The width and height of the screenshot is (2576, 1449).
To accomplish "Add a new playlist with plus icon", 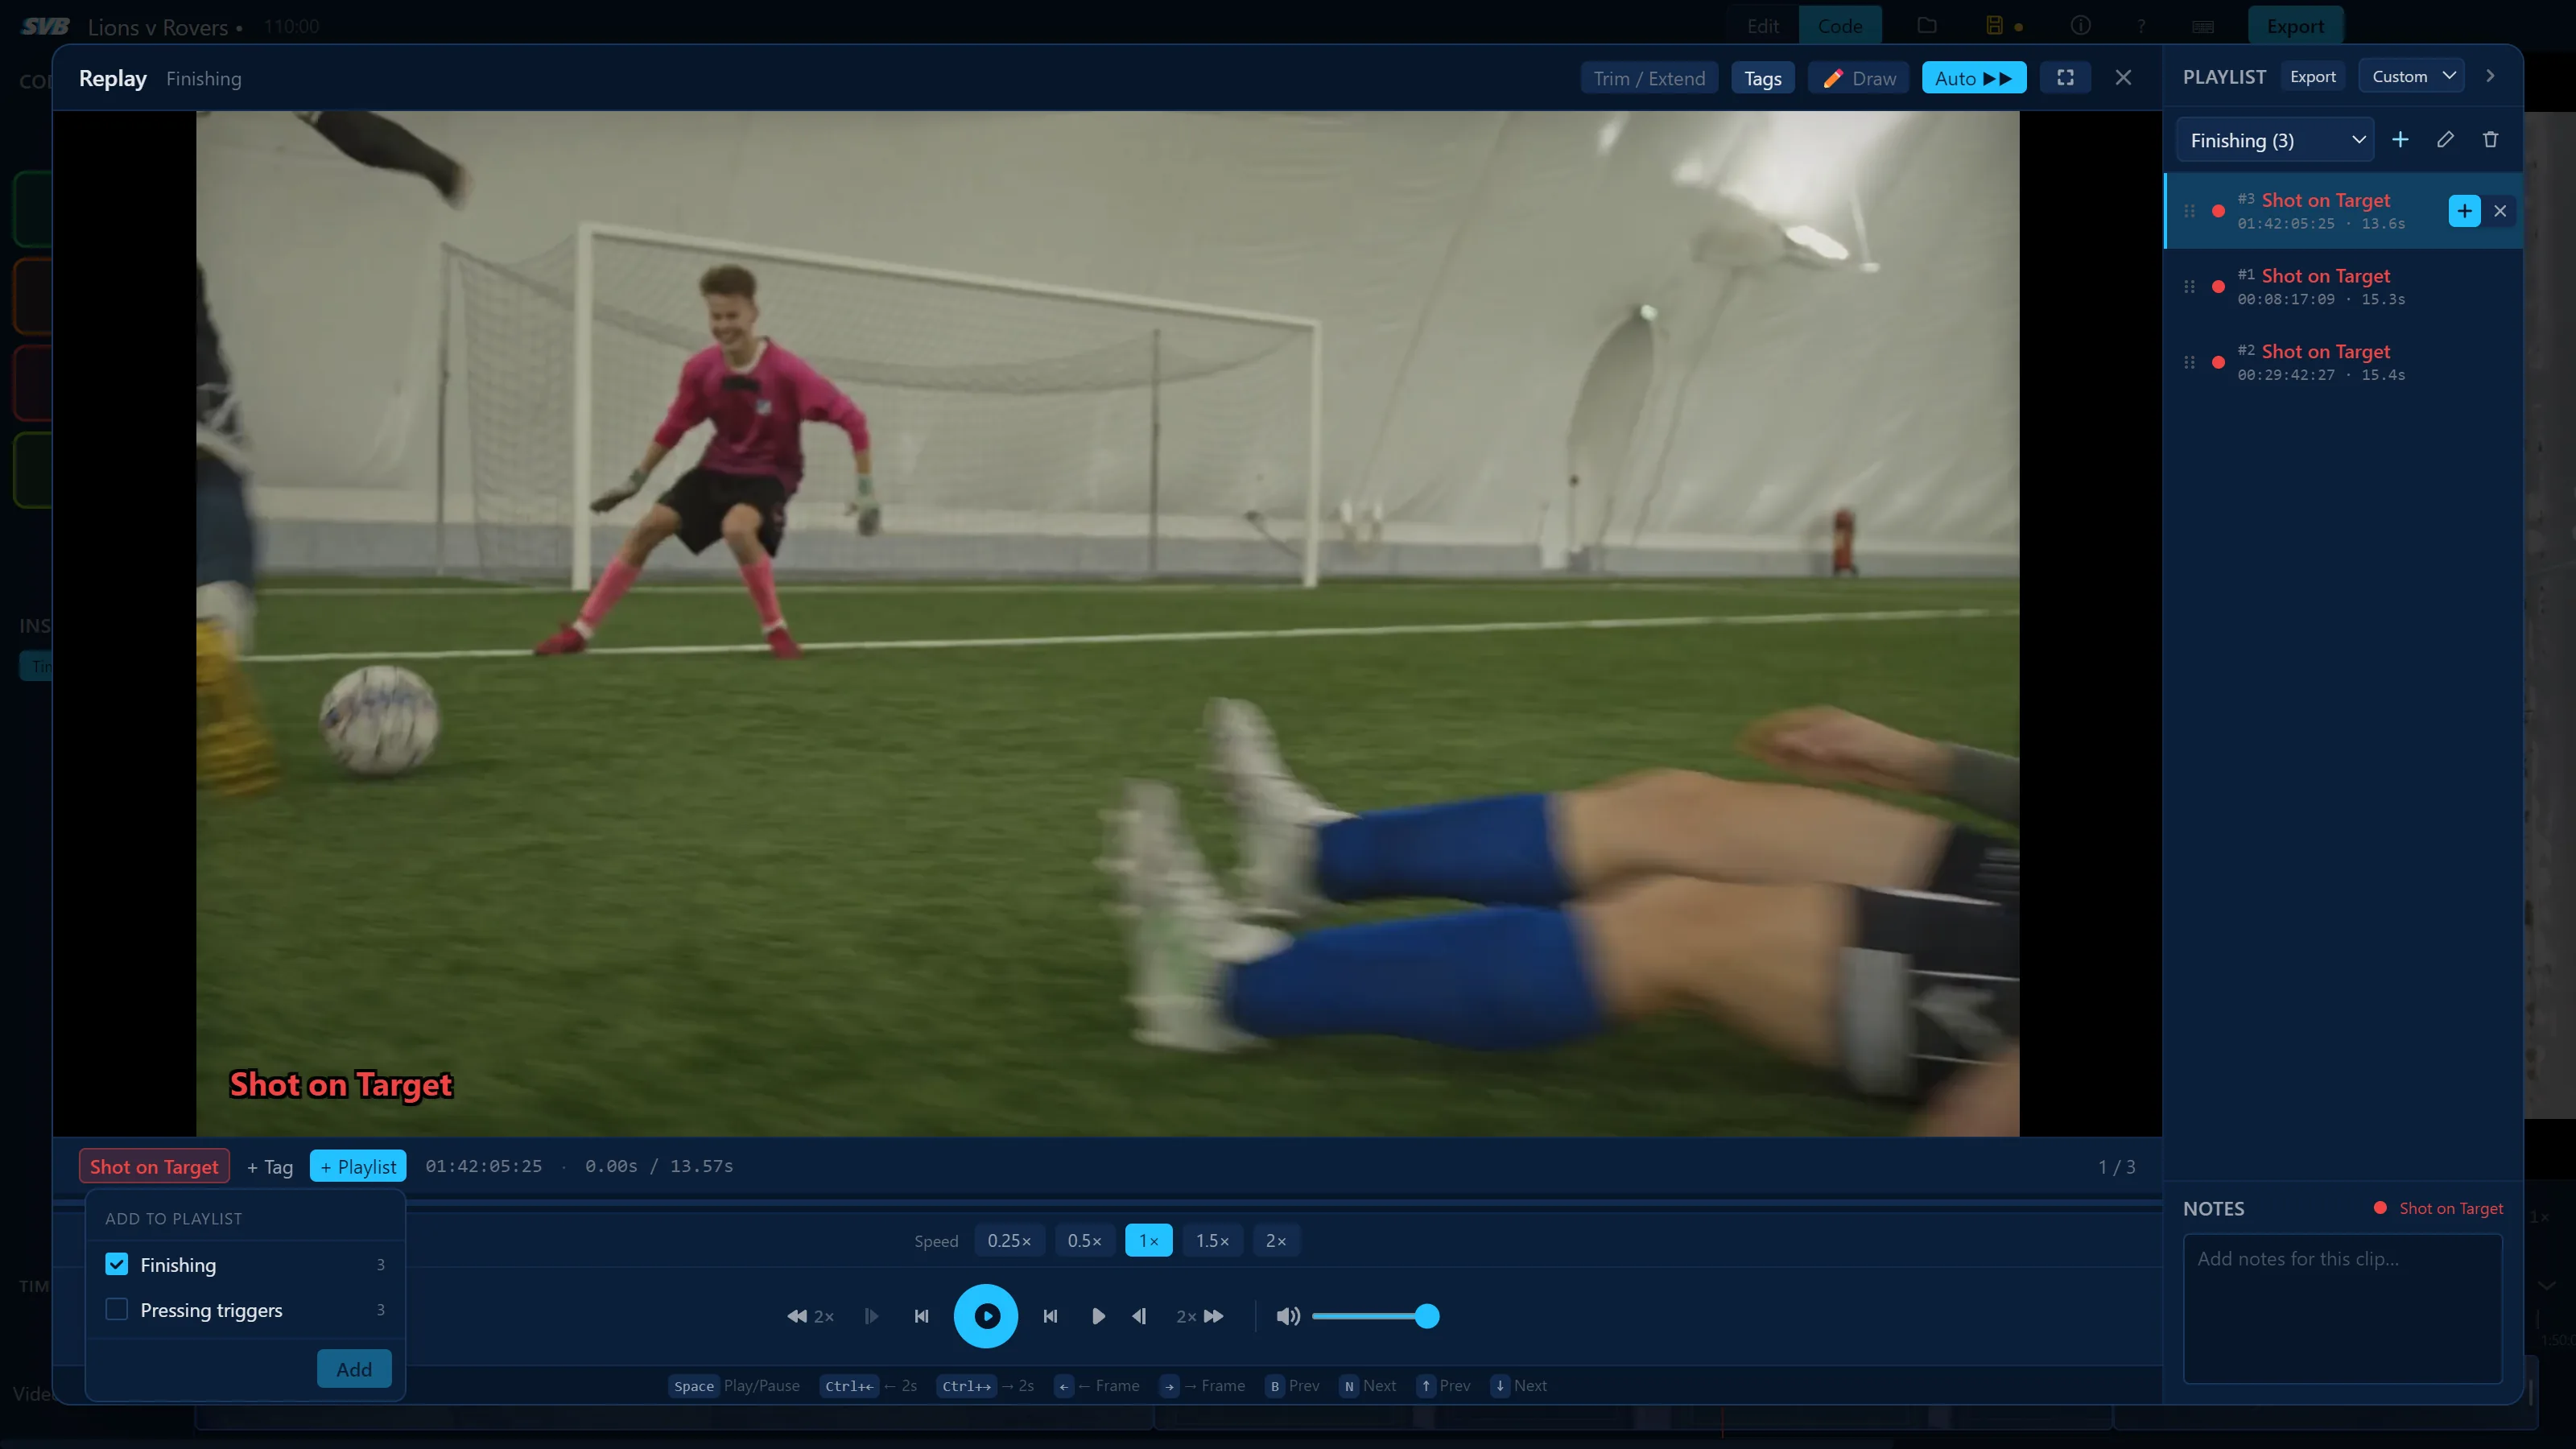I will (2400, 140).
